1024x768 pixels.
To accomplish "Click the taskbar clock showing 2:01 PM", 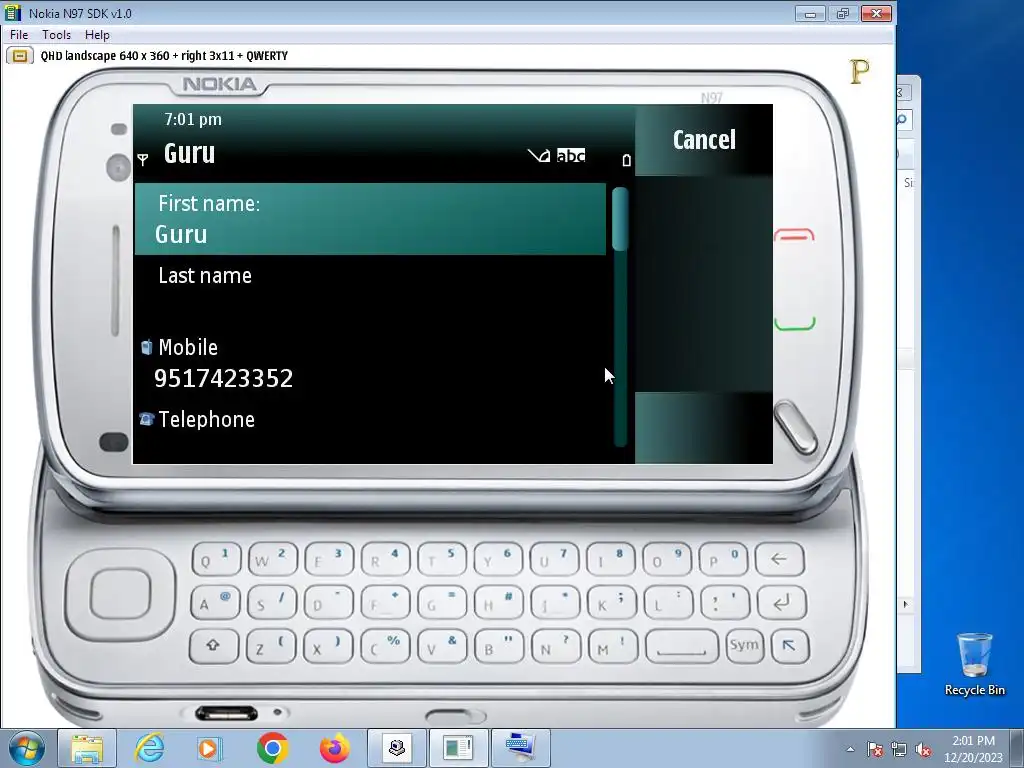I will [972, 749].
